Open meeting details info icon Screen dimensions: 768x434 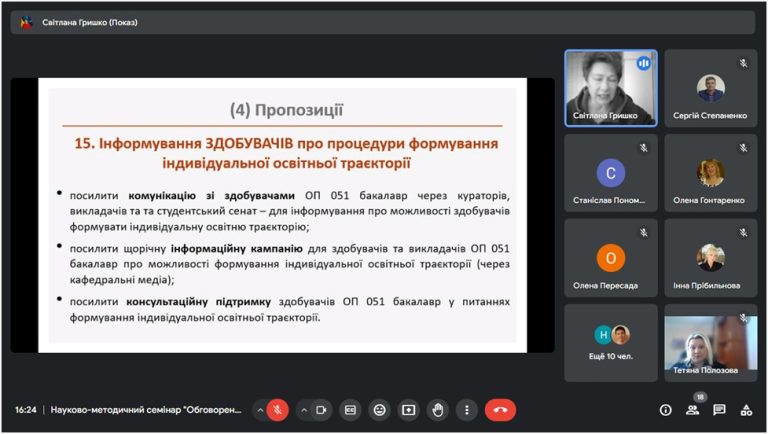pos(666,410)
